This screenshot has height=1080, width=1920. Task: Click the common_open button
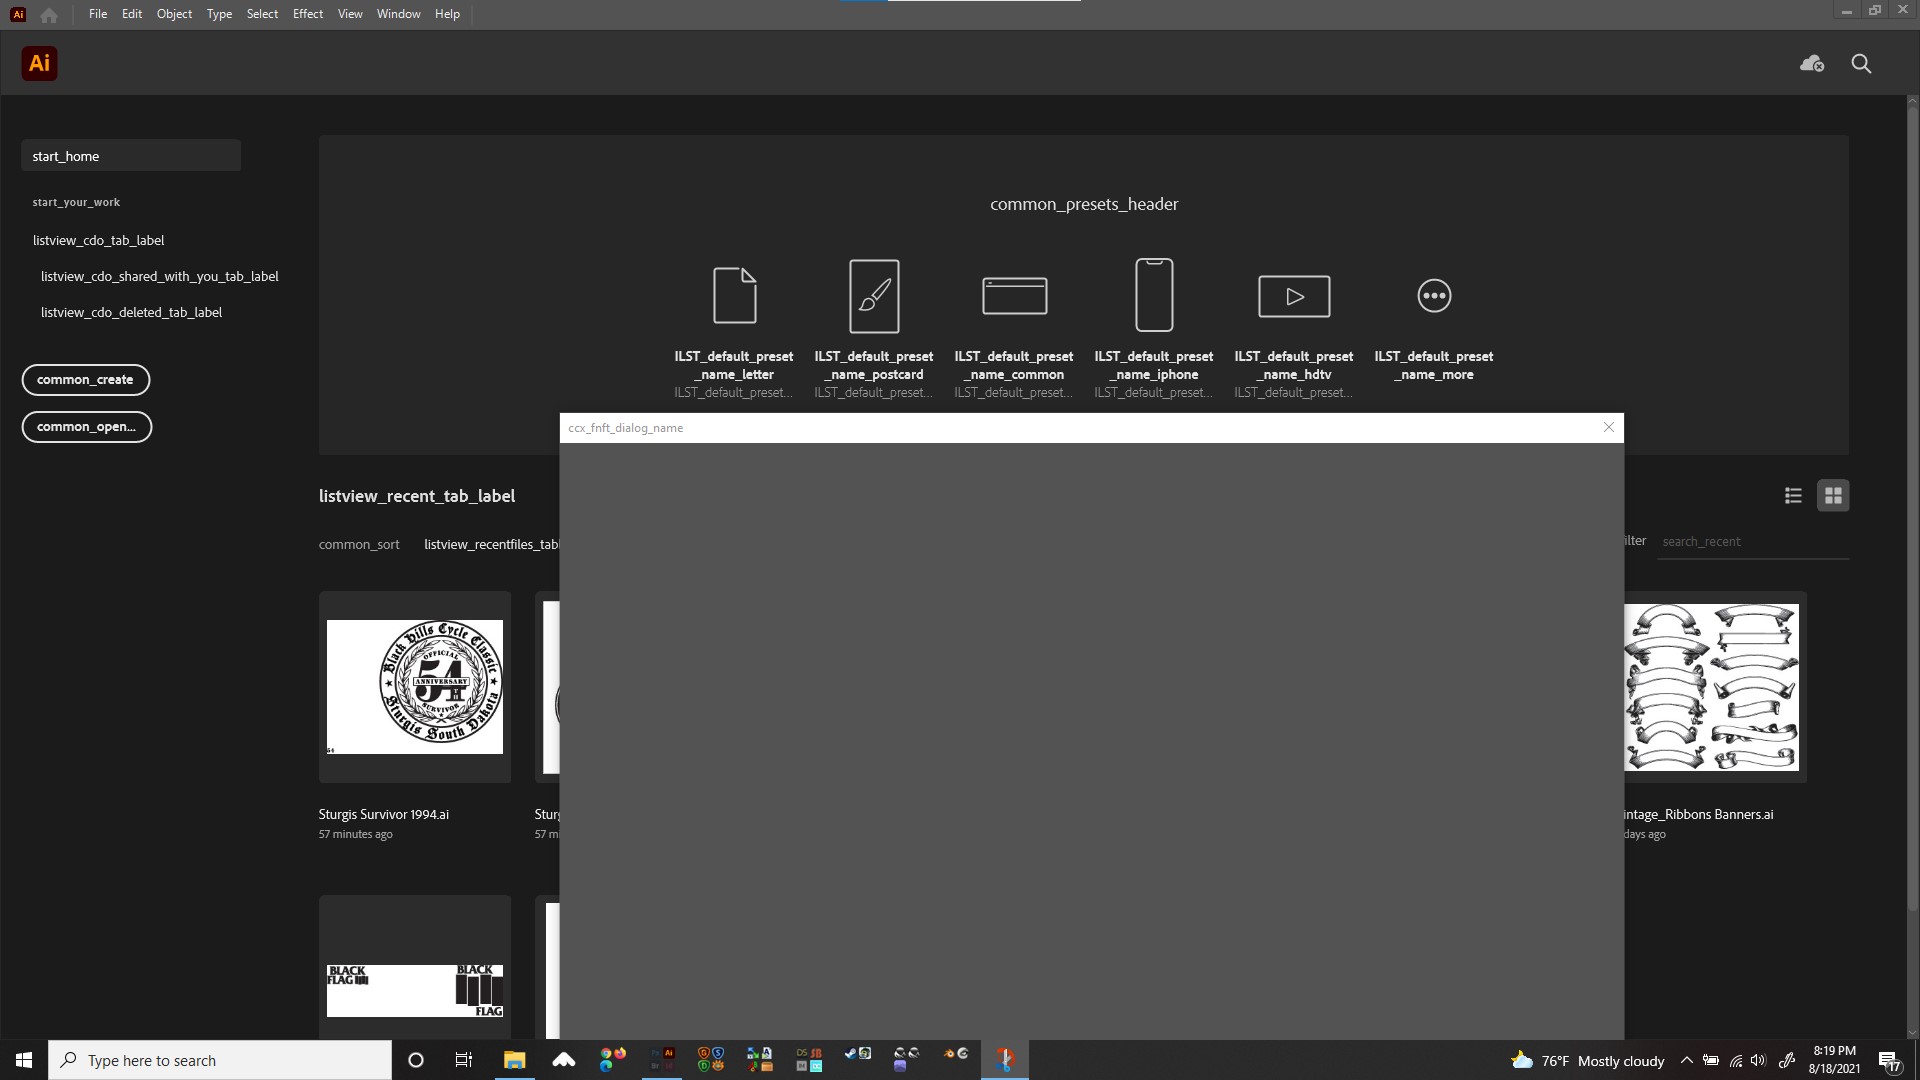click(86, 427)
